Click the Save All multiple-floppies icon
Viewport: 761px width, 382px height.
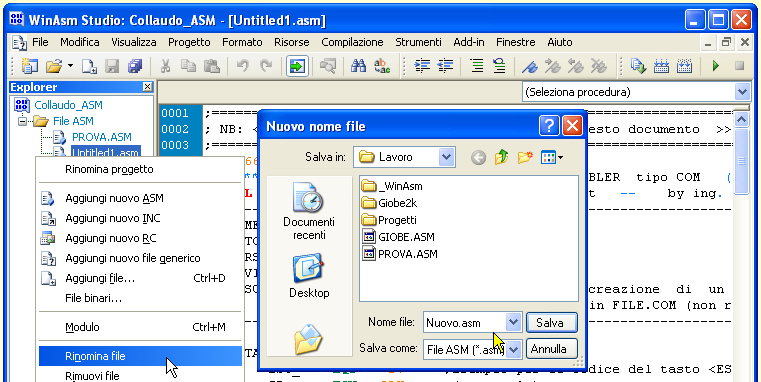[135, 66]
